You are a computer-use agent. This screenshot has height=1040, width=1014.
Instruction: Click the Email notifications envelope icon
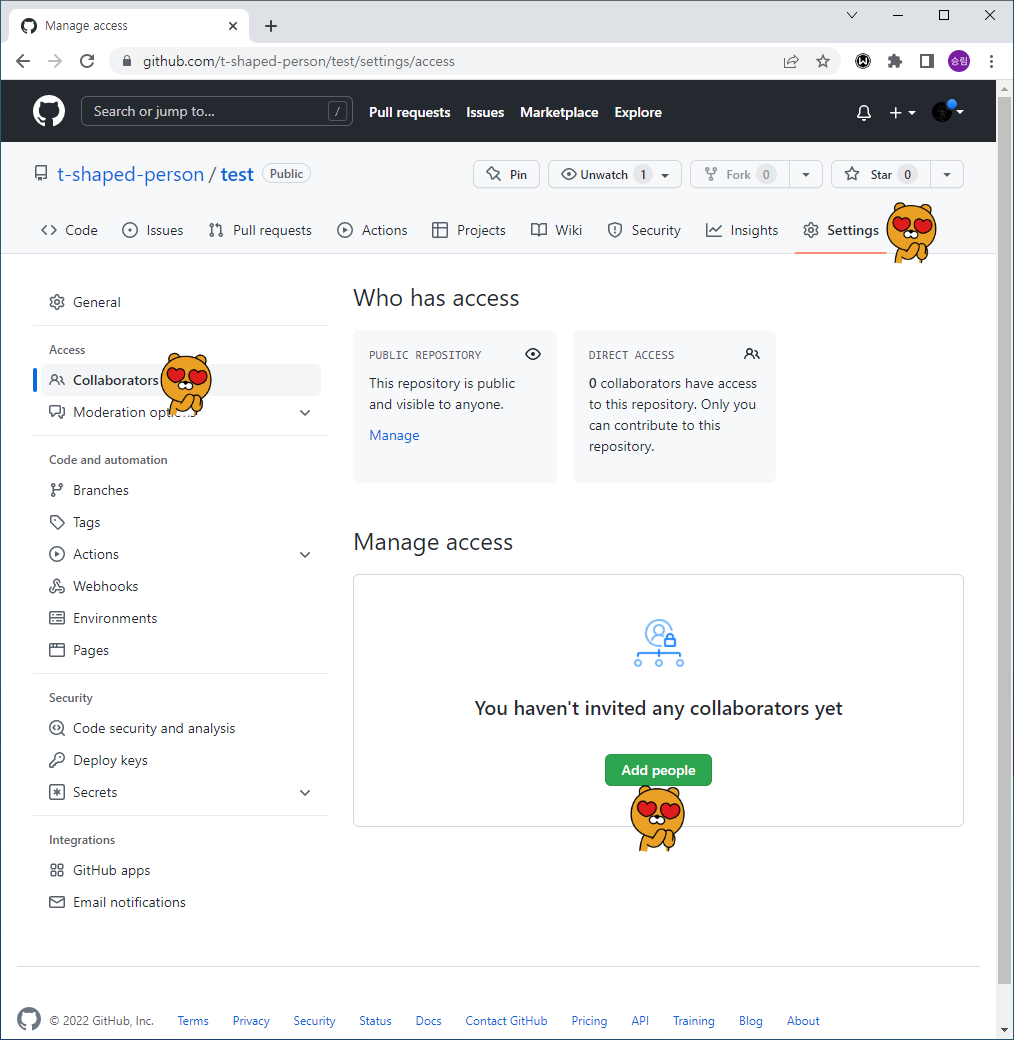click(x=57, y=902)
